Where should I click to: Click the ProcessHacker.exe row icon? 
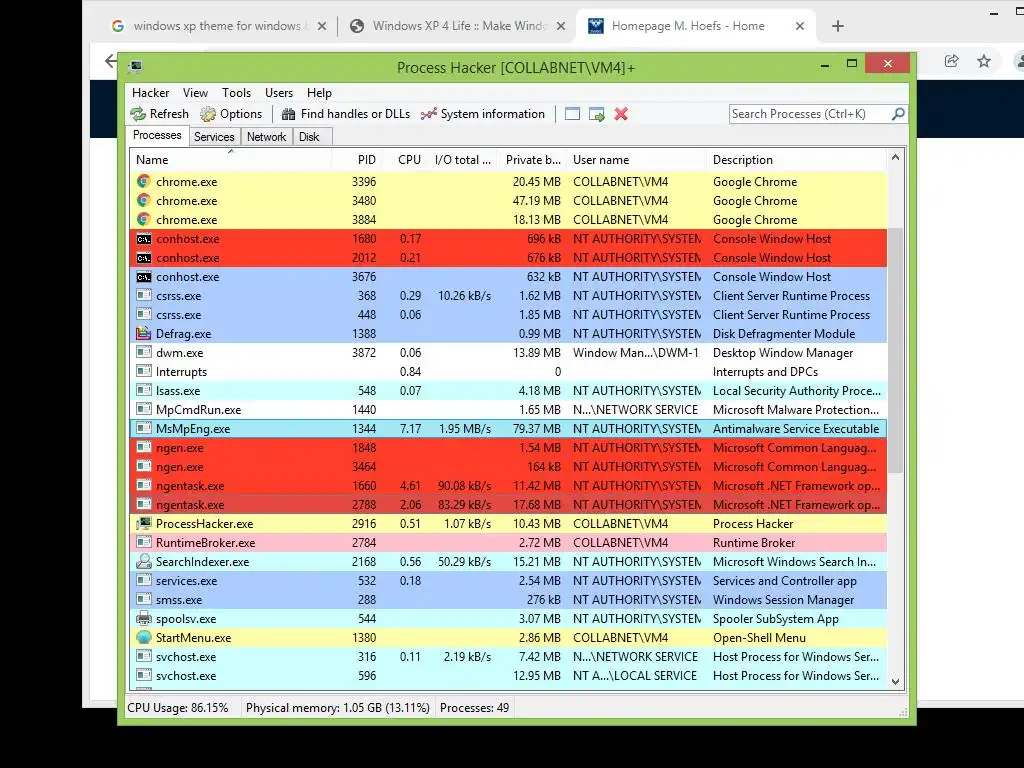click(144, 524)
